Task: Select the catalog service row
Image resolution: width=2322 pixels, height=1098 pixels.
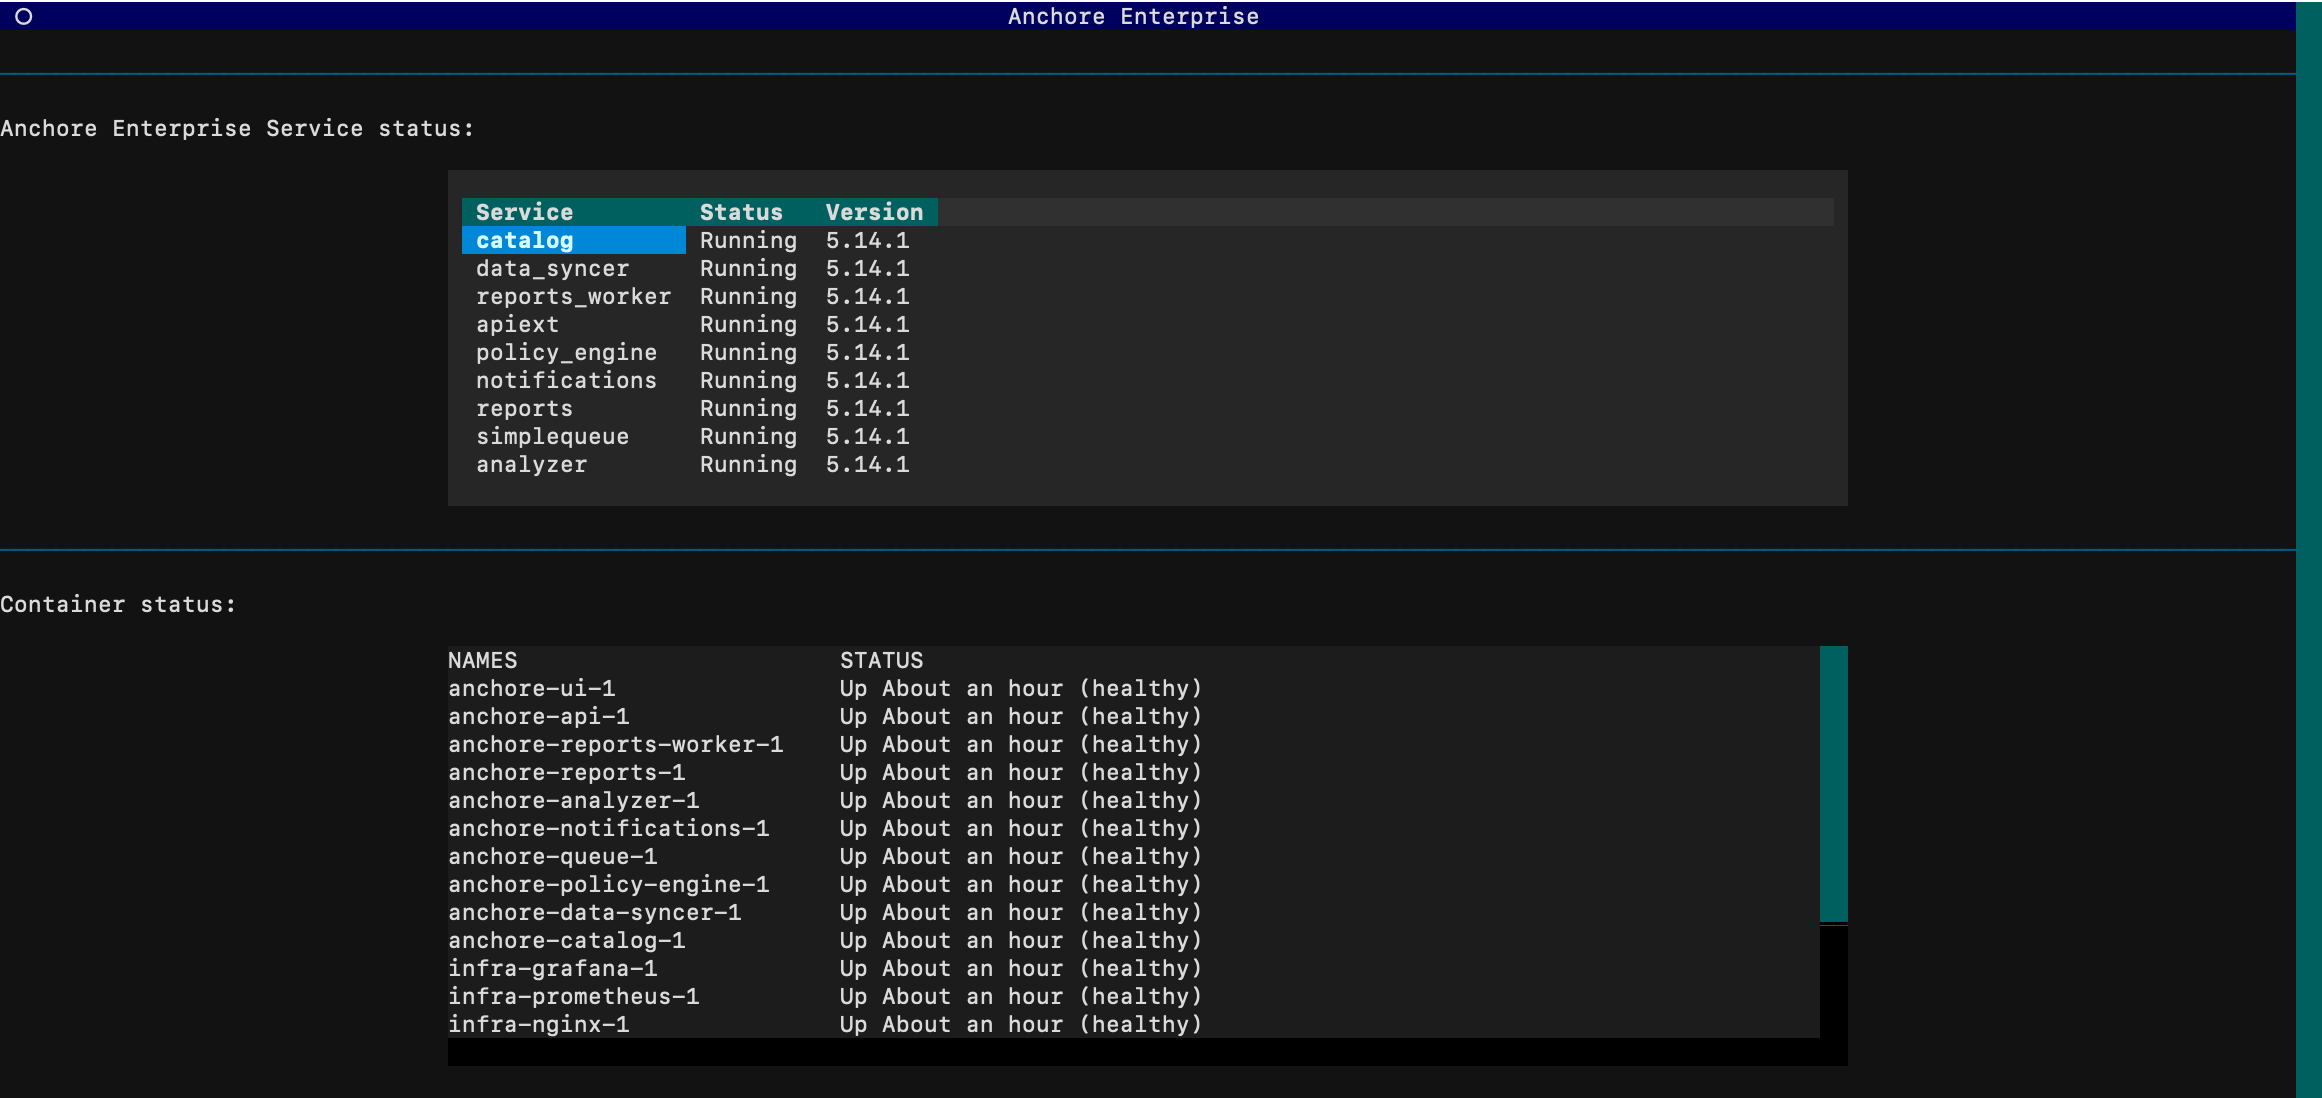Action: point(524,240)
